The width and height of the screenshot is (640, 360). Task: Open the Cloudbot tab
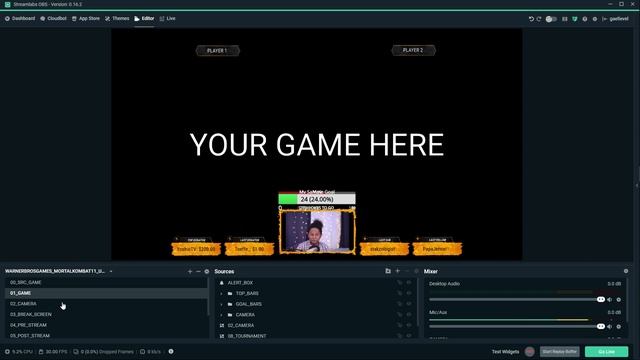click(x=53, y=18)
